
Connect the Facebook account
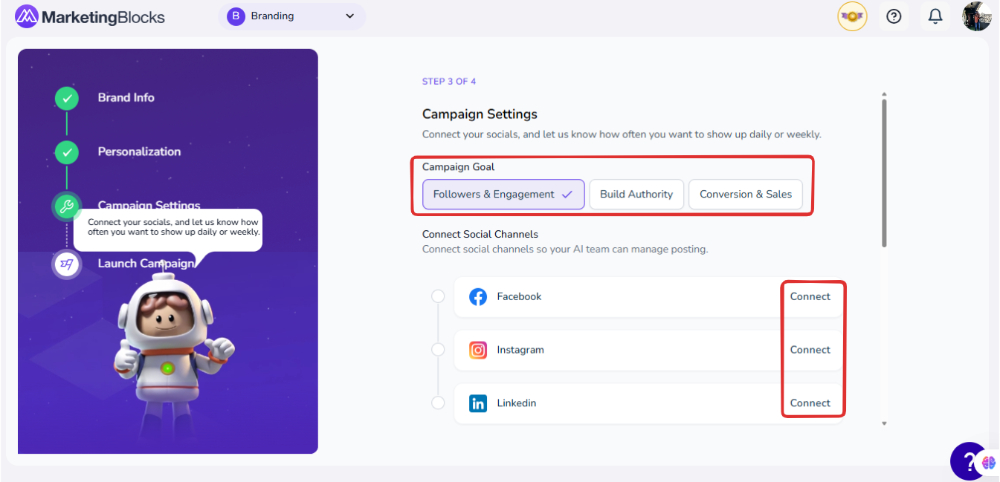coord(810,297)
